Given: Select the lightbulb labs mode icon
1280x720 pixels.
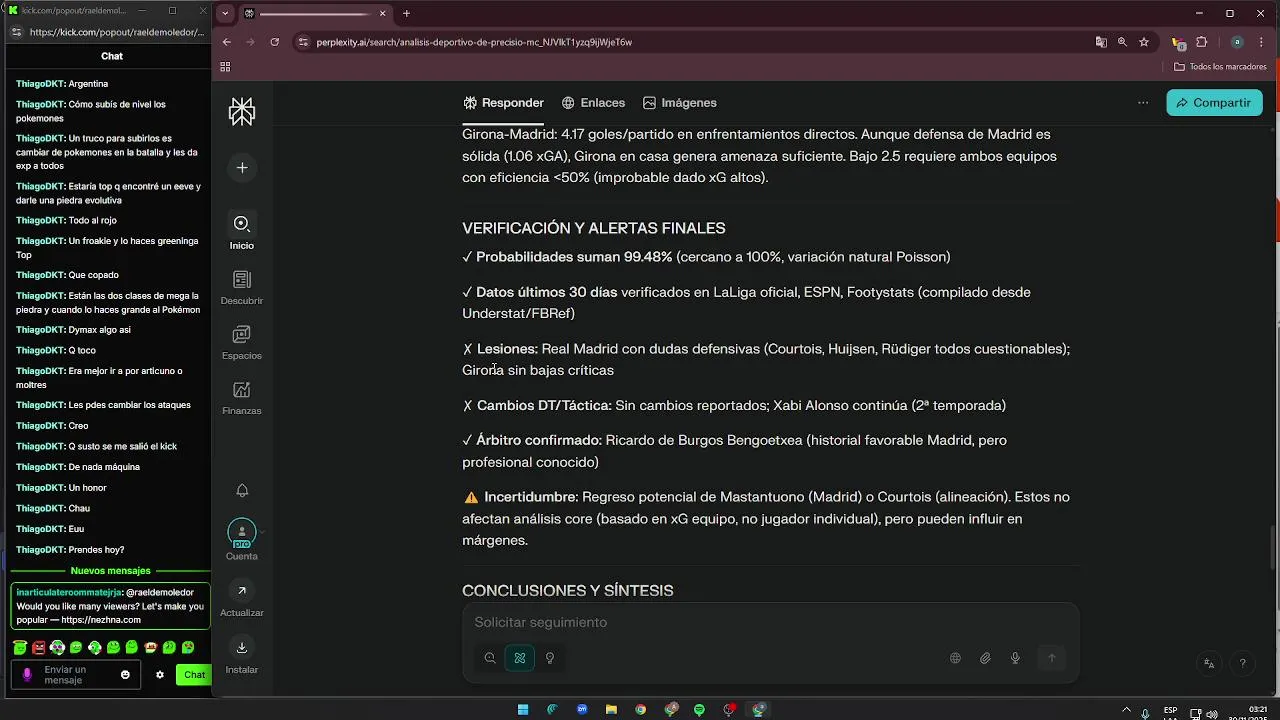Looking at the screenshot, I should pos(549,658).
